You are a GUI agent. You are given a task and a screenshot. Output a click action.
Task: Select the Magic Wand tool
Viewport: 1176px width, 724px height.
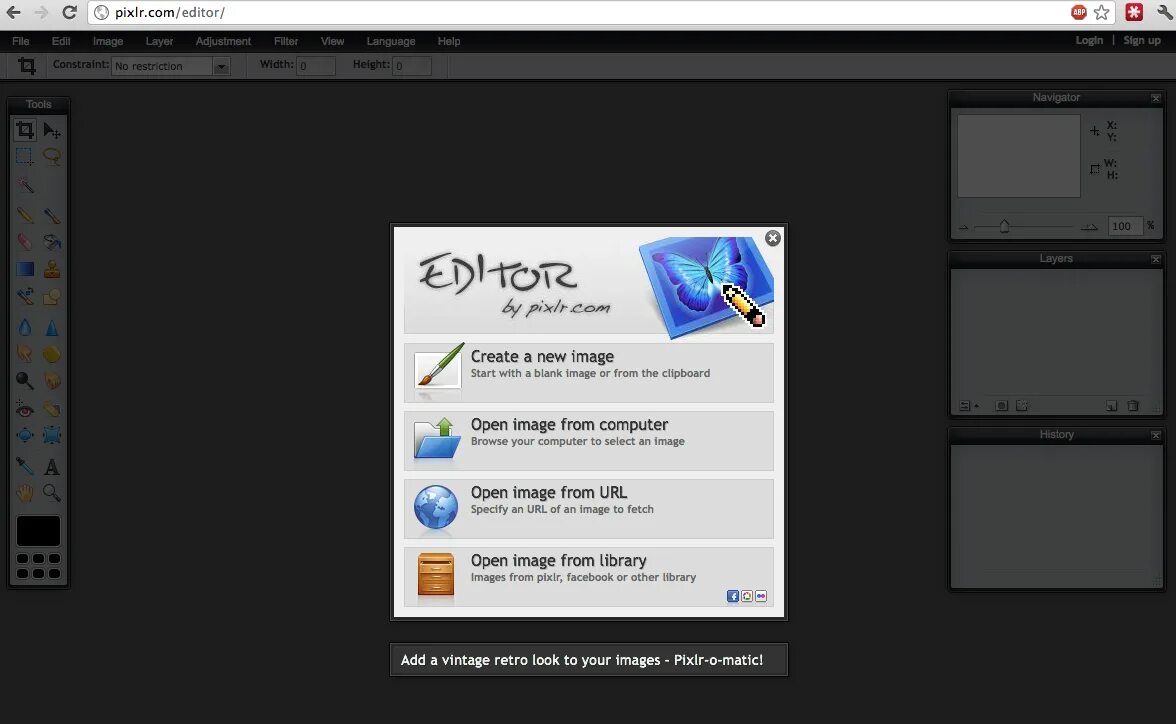pos(25,184)
